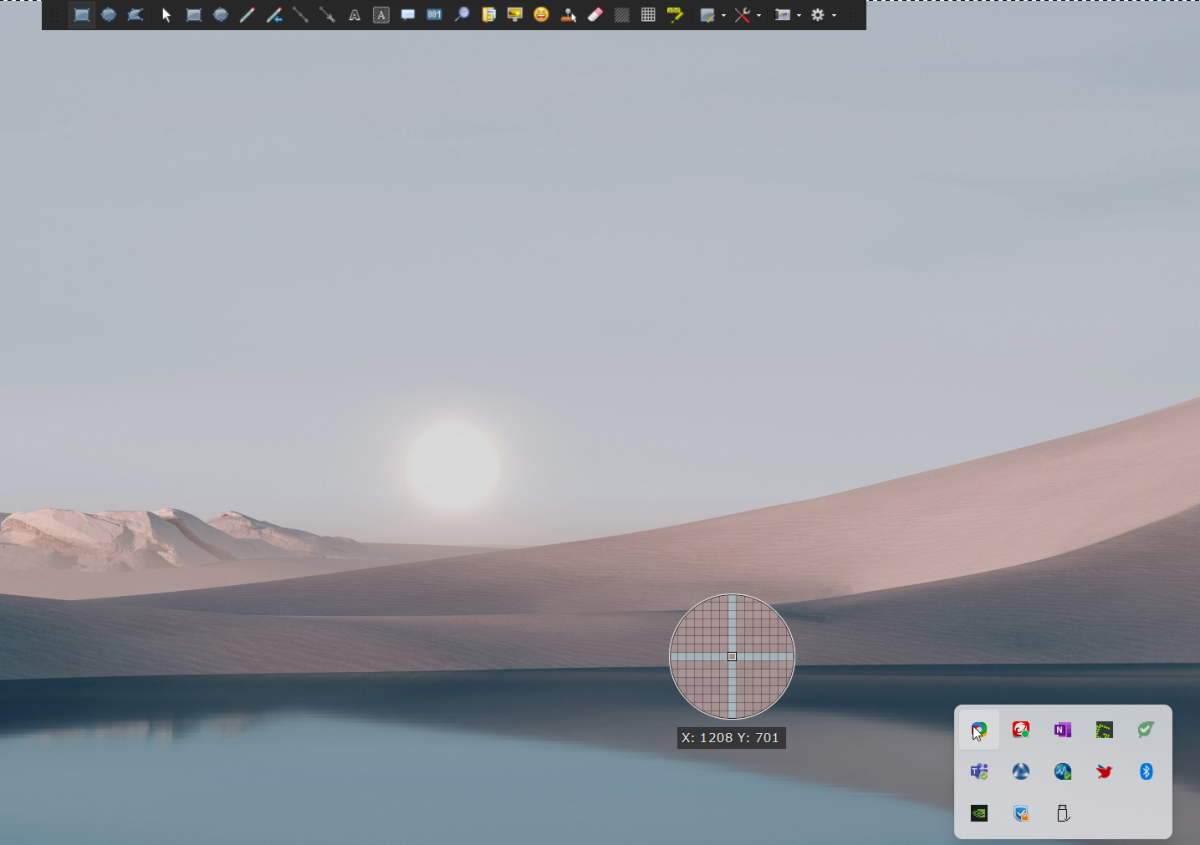Choose the stamp tool in toolbar
Viewport: 1200px width, 845px height.
click(x=568, y=15)
